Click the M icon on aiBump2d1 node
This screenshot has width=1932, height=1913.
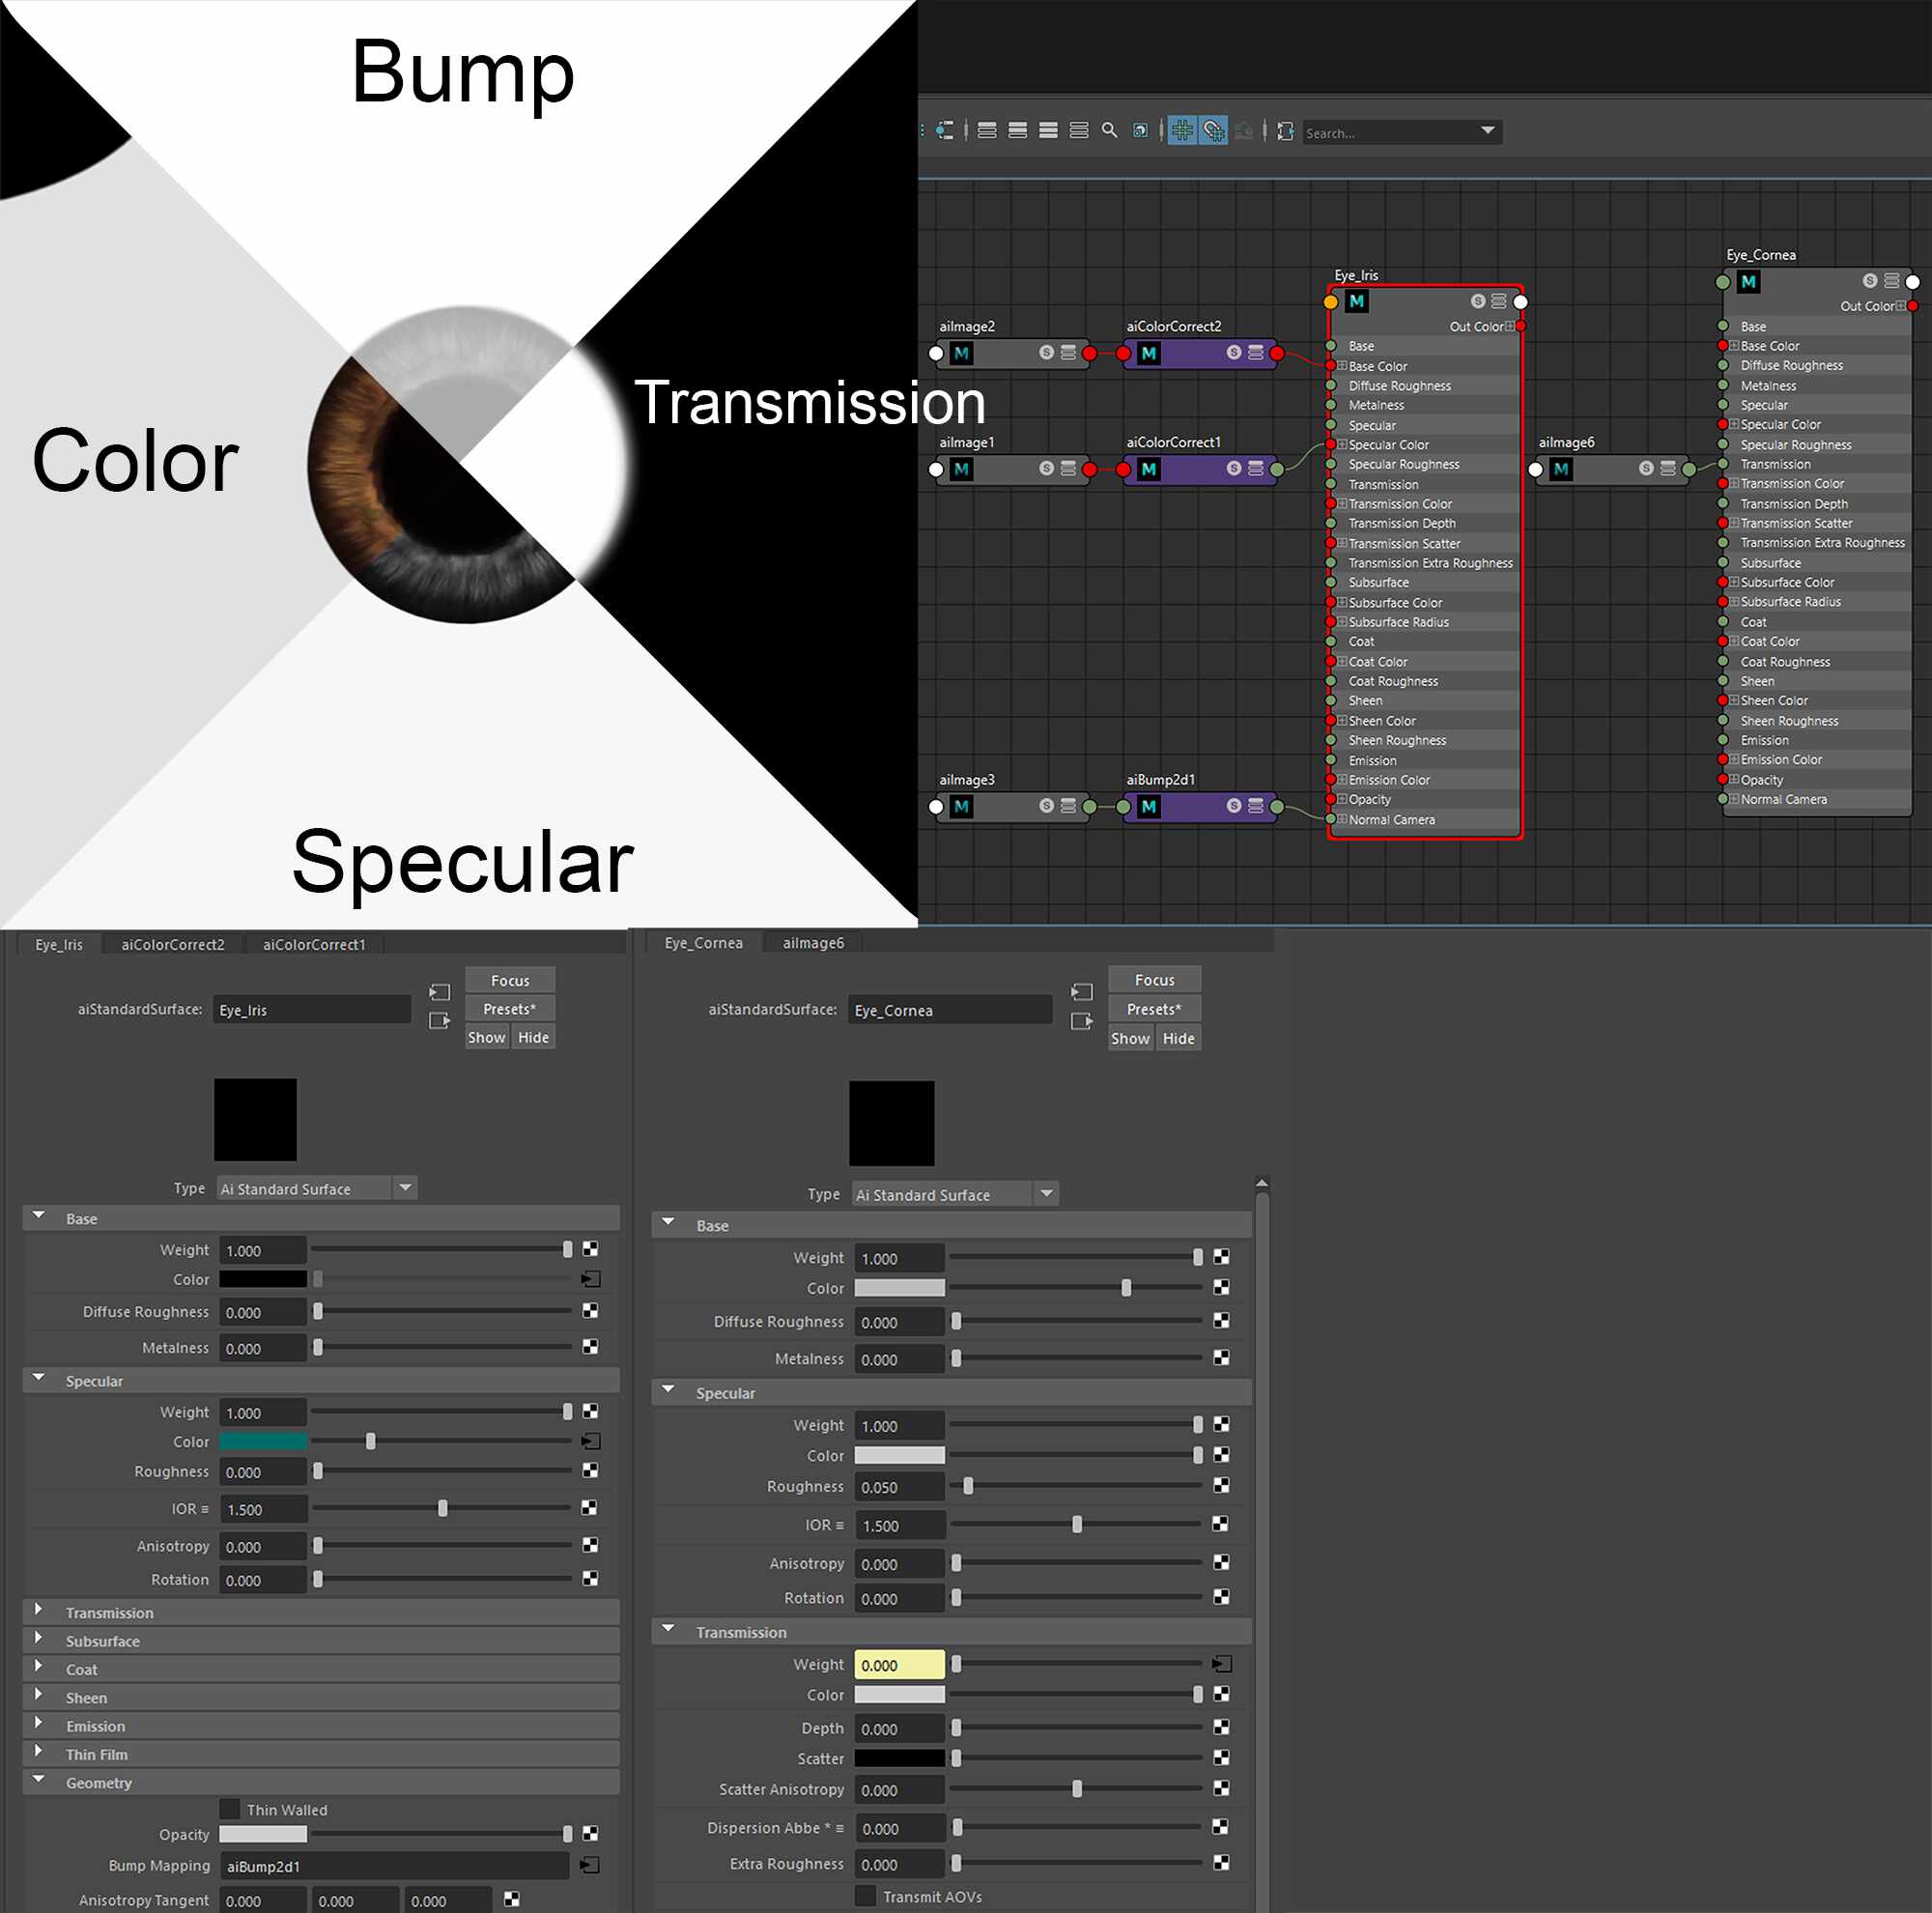point(1149,806)
